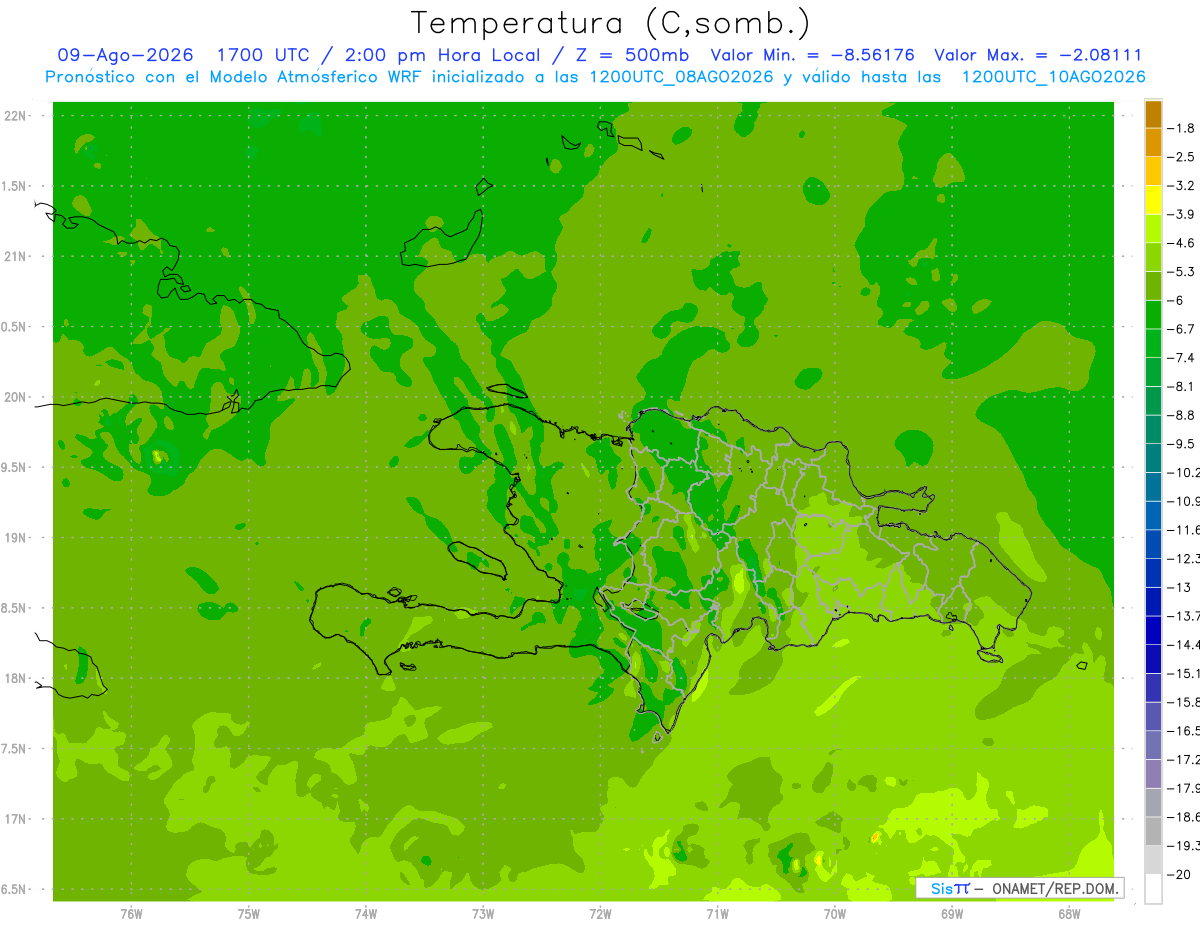Select the green band between -6 and -6.7

pos(1153,314)
